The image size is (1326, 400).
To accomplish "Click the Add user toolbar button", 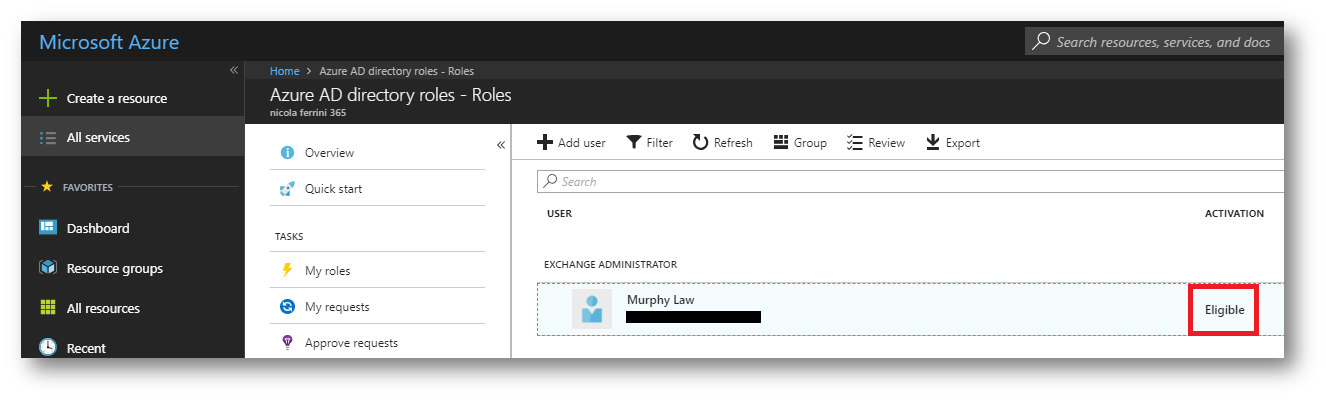I will click(x=572, y=143).
